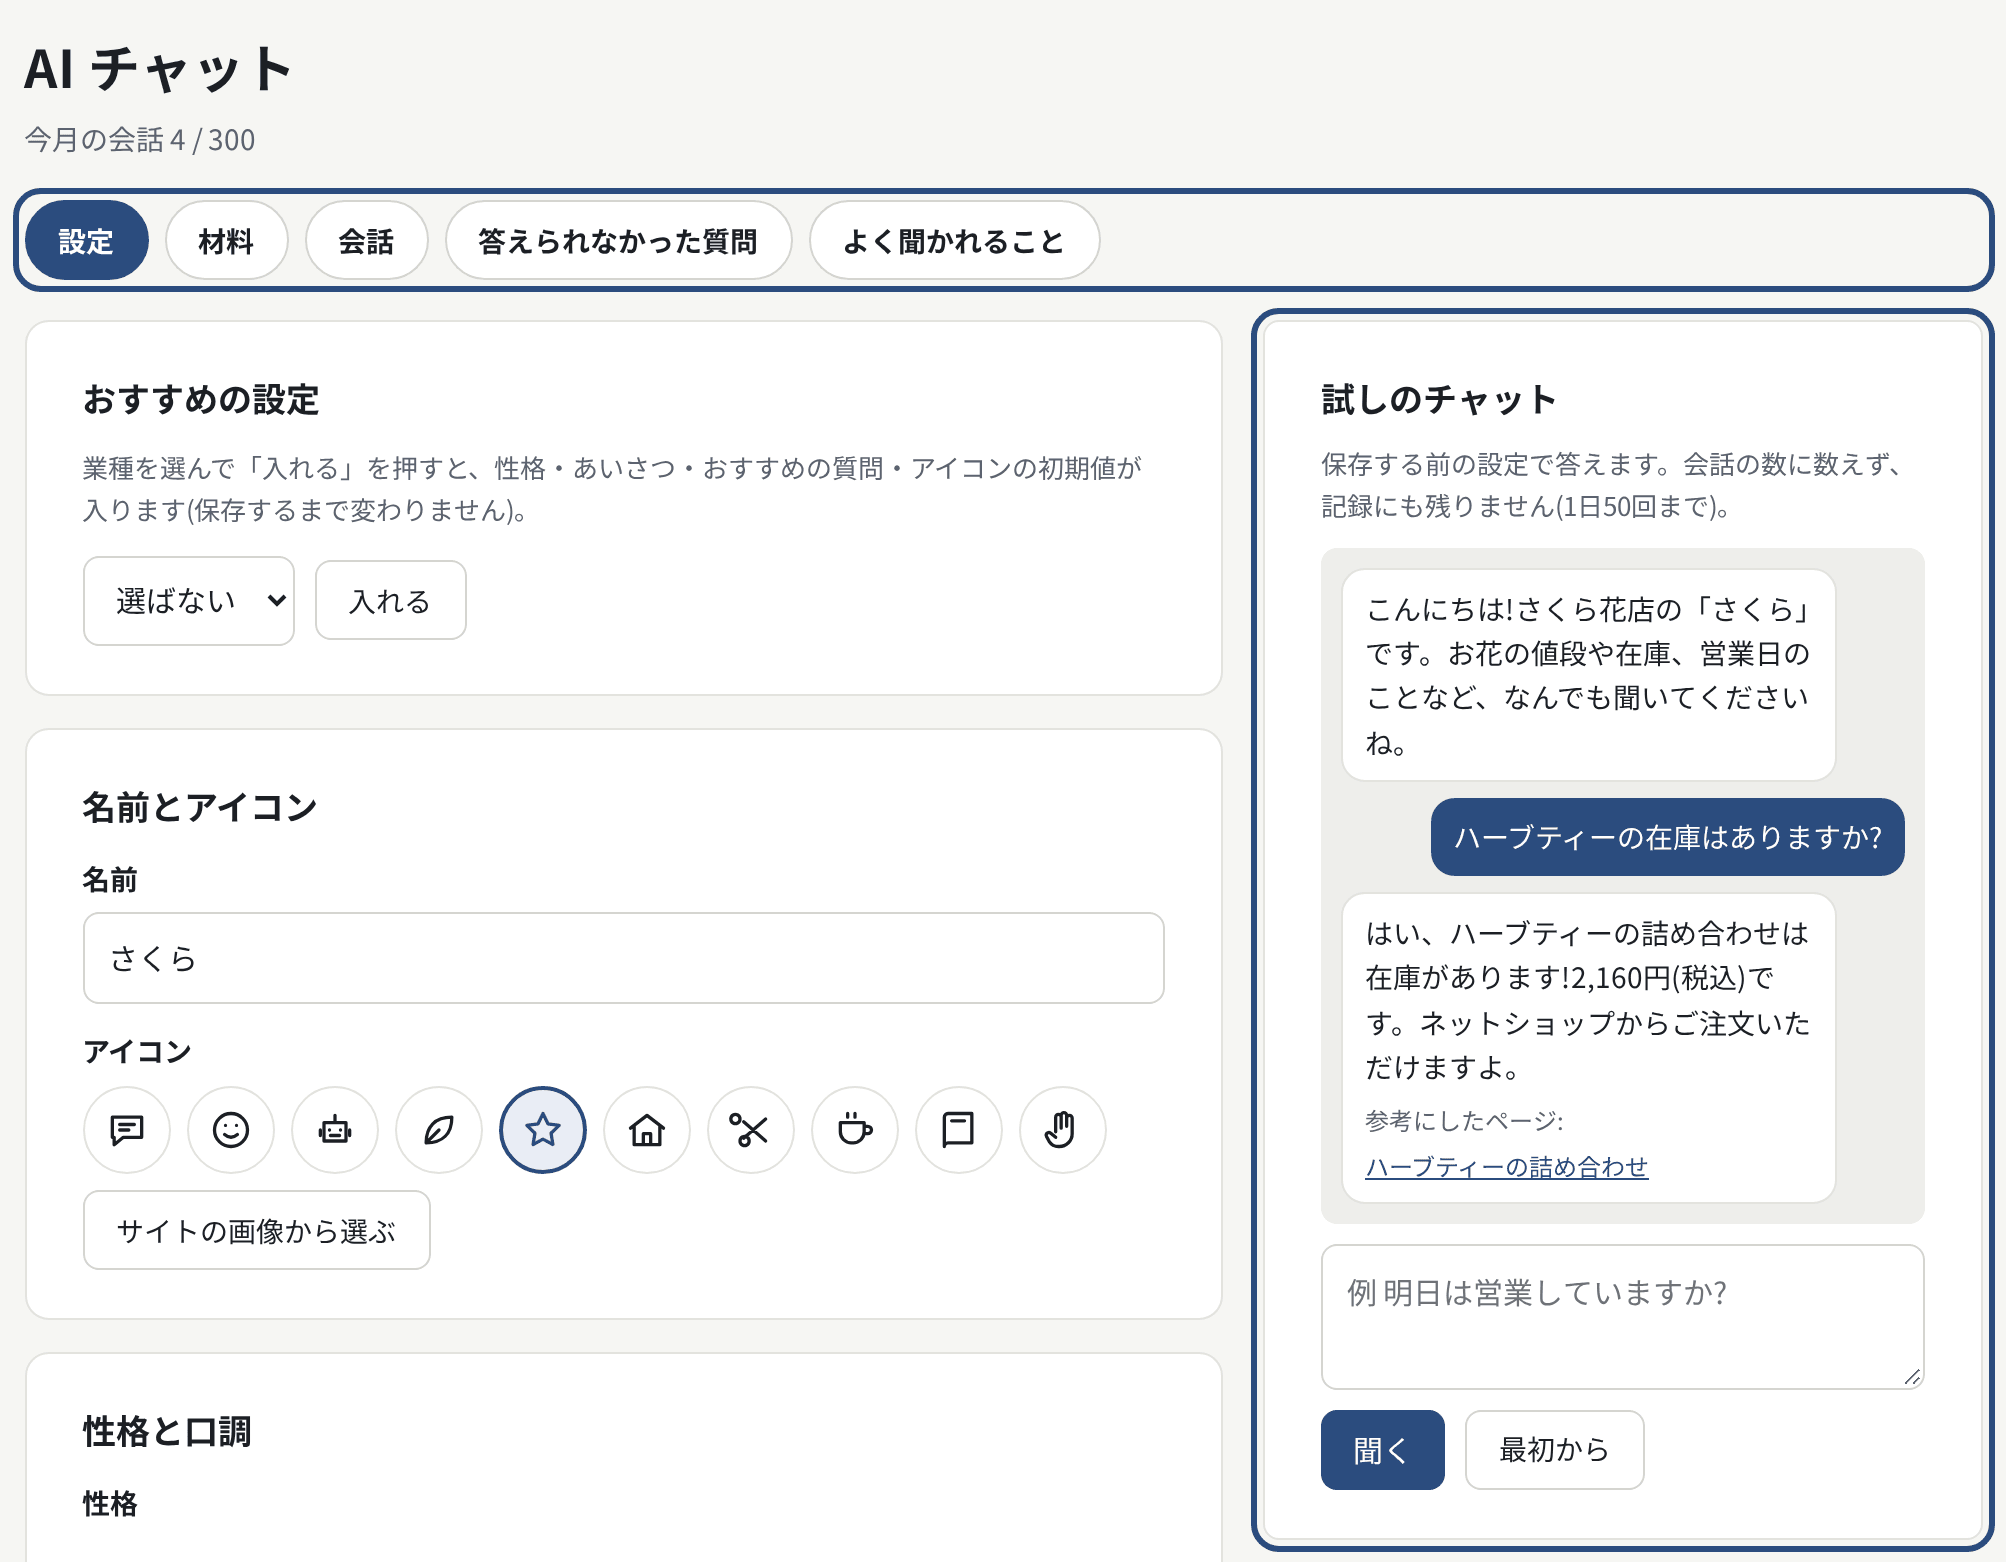Choose the star icon
Screen dimensions: 2006x1562
[x=543, y=1130]
